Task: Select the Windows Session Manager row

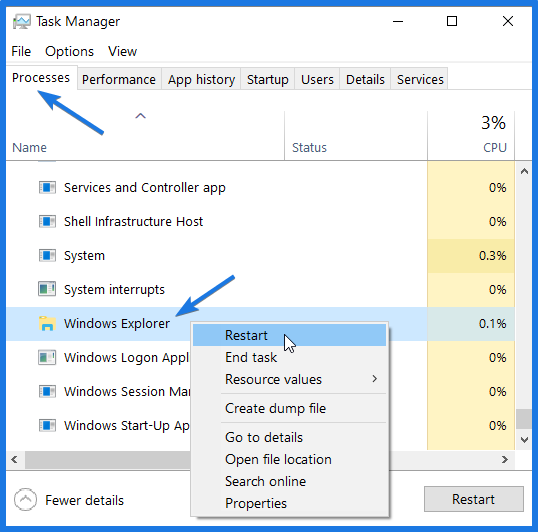Action: click(260, 391)
